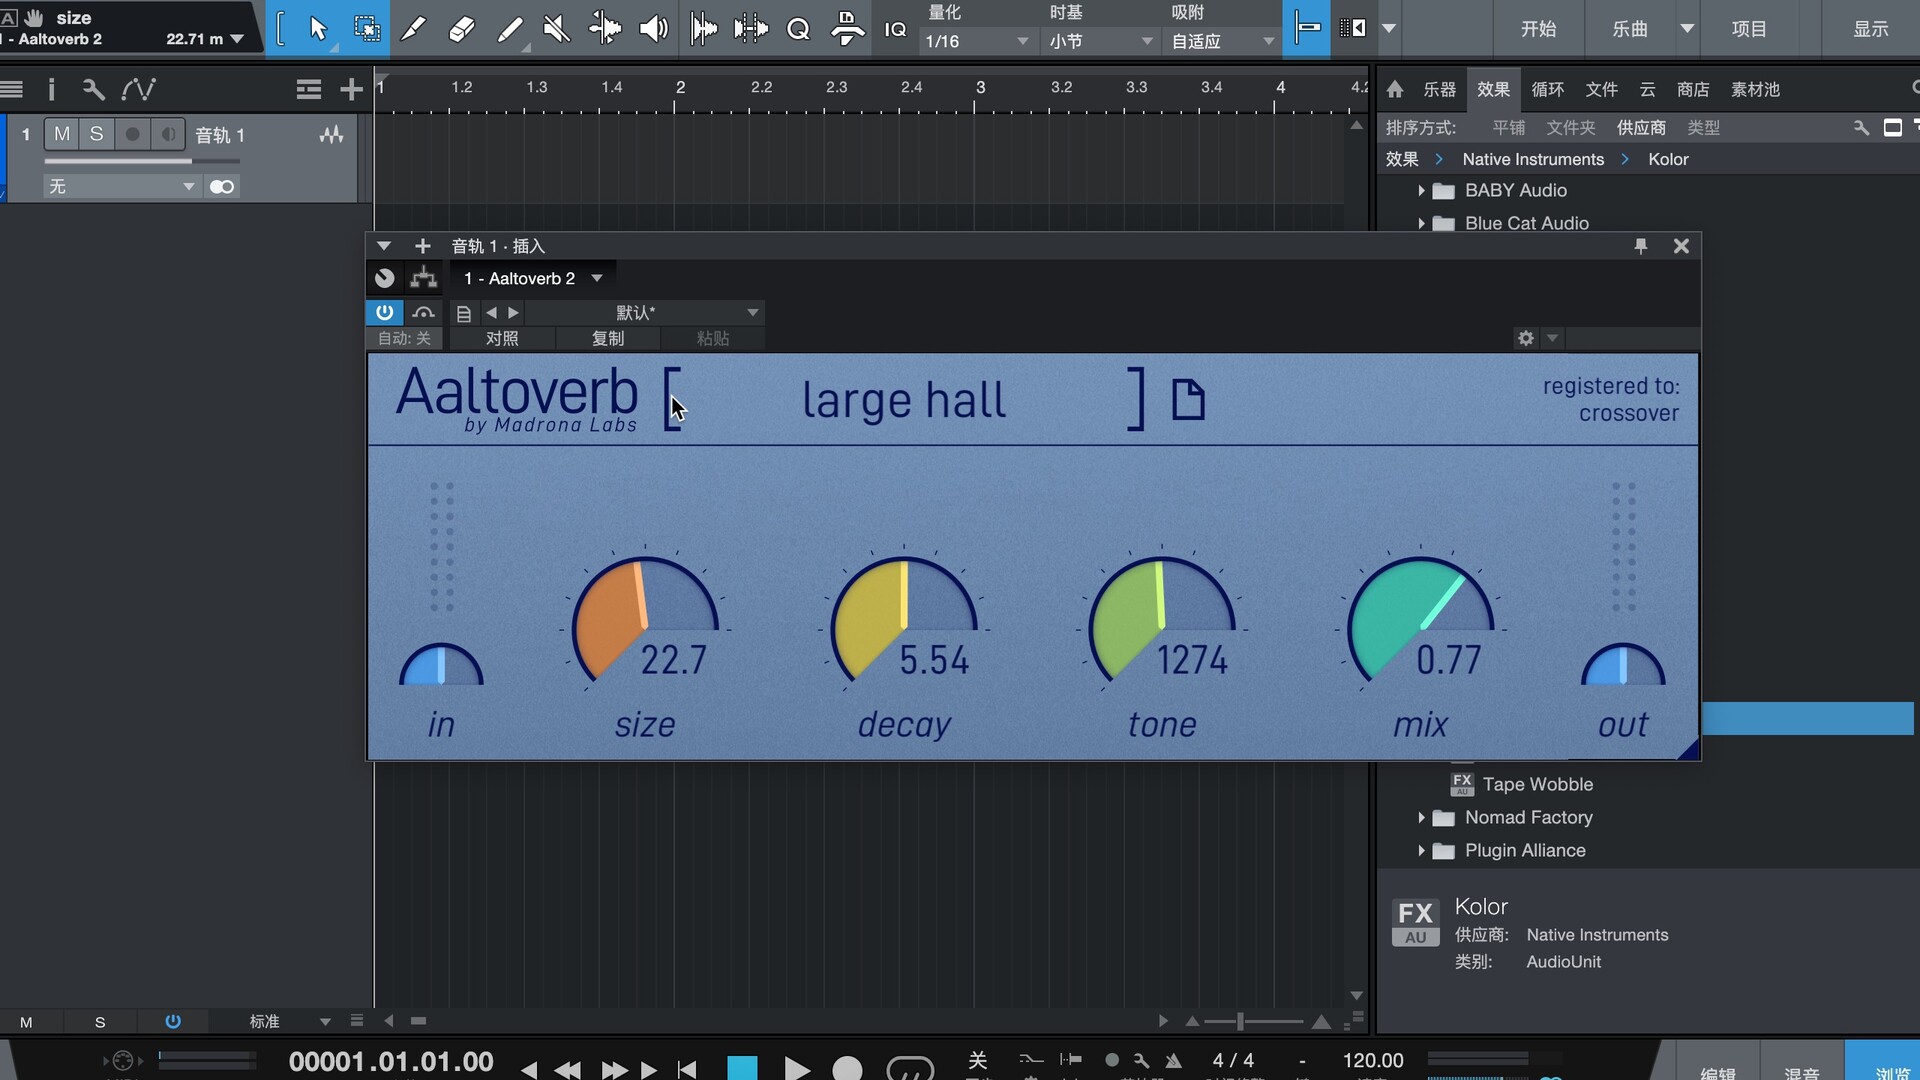
Task: Select the Eraser tool
Action: pyautogui.click(x=461, y=29)
